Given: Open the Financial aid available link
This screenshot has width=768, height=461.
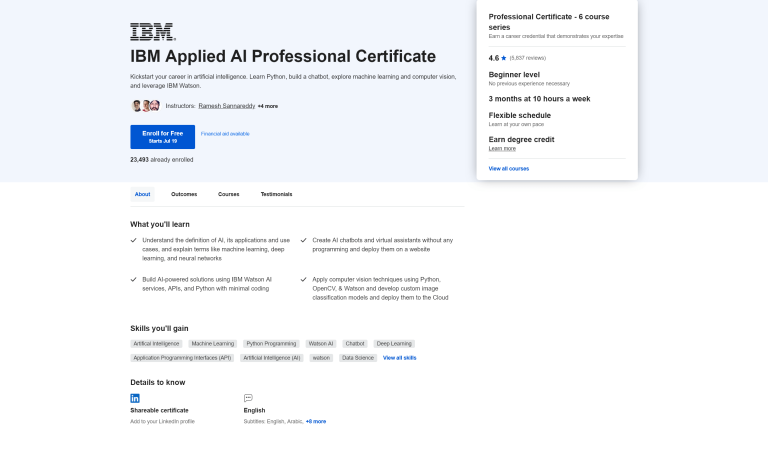Looking at the screenshot, I should click(225, 133).
